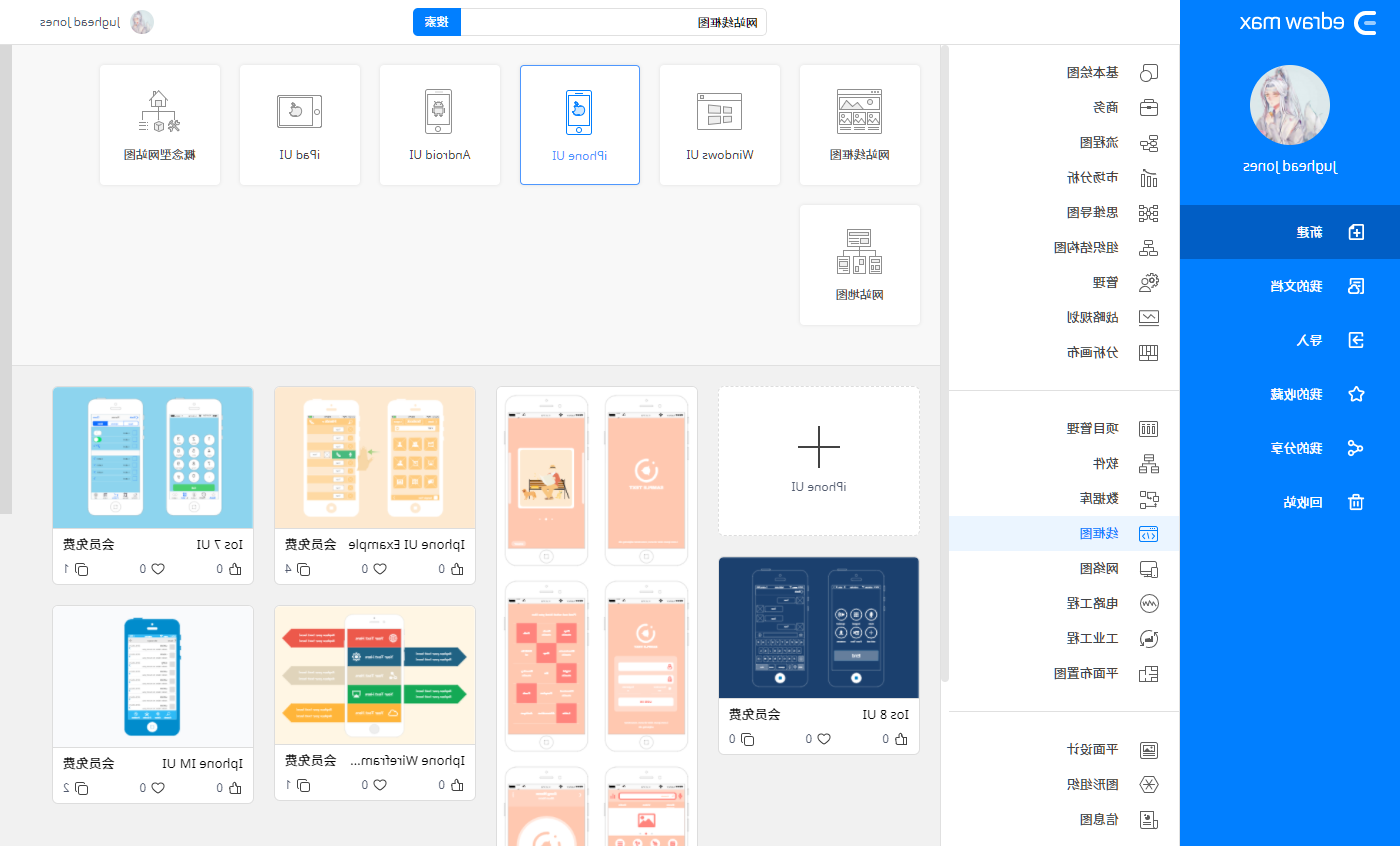The image size is (1400, 846).
Task: Choose the 概念型网站图 template type tile
Action: click(160, 125)
